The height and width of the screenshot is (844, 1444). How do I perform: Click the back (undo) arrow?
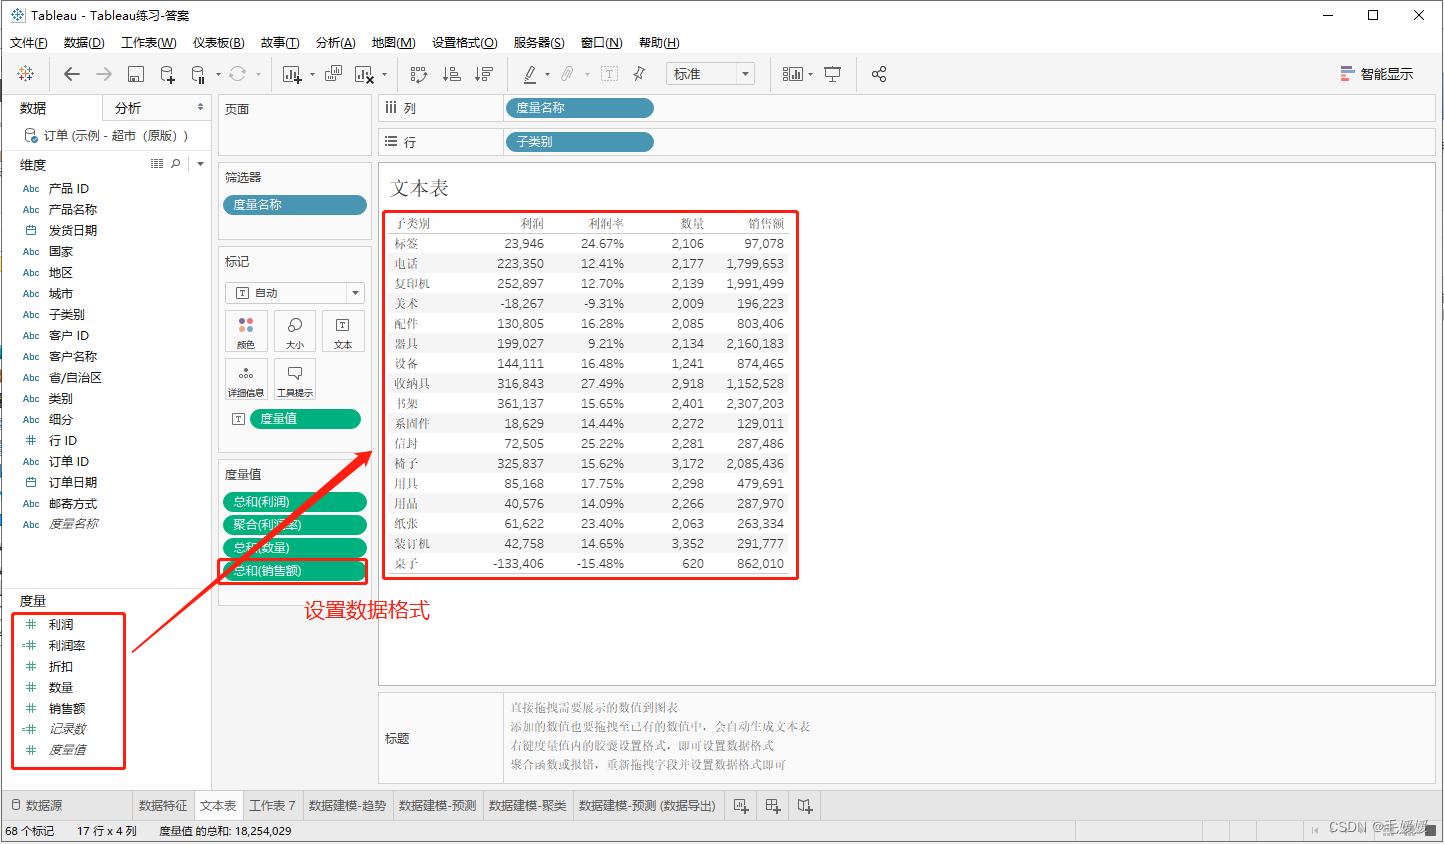point(71,74)
